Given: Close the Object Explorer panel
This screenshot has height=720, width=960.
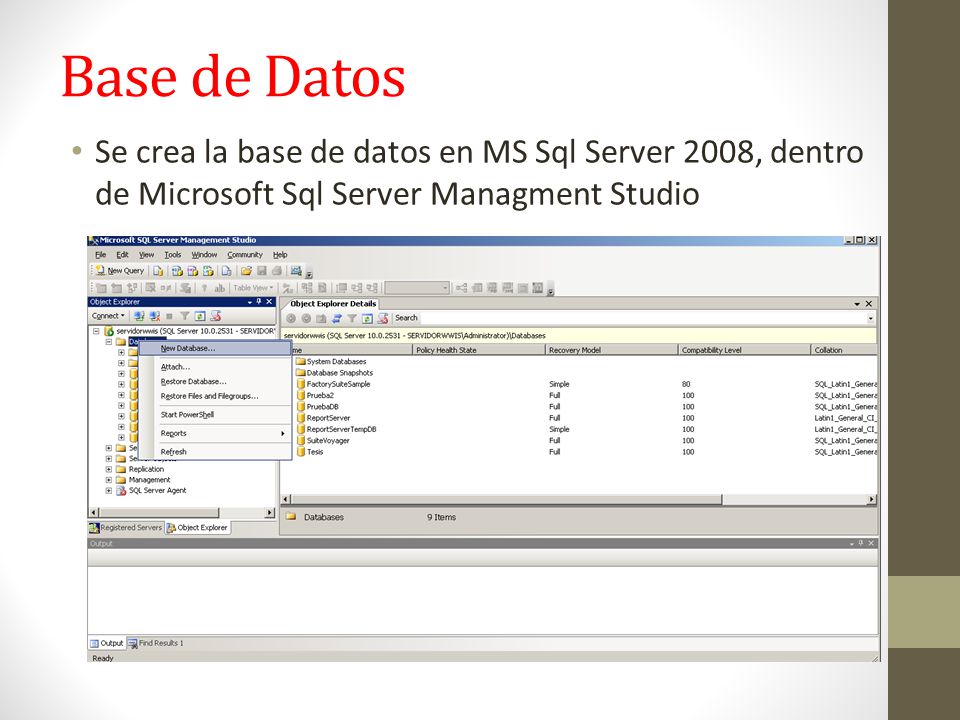Looking at the screenshot, I should [x=269, y=302].
